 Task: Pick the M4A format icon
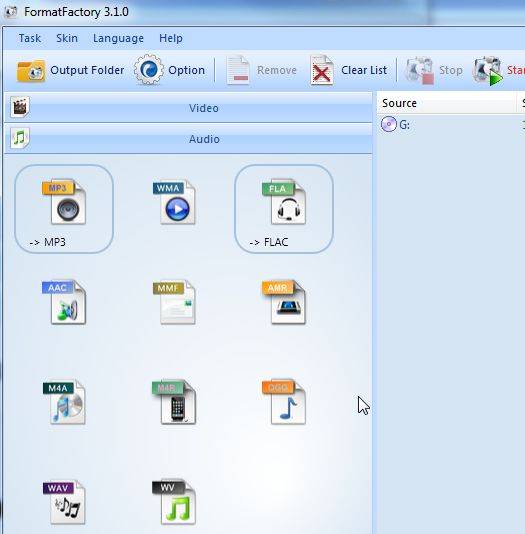click(64, 402)
